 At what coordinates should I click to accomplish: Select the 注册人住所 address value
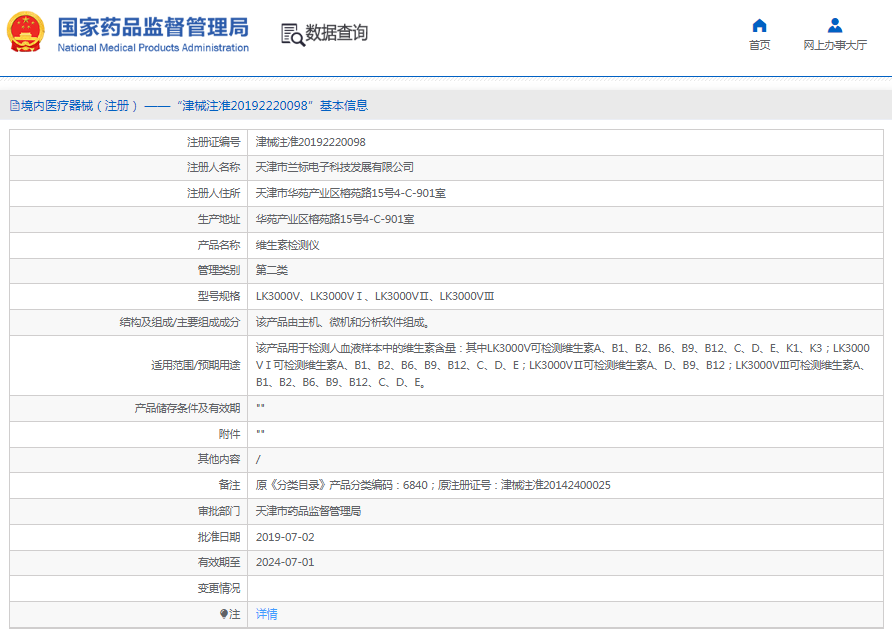(350, 193)
